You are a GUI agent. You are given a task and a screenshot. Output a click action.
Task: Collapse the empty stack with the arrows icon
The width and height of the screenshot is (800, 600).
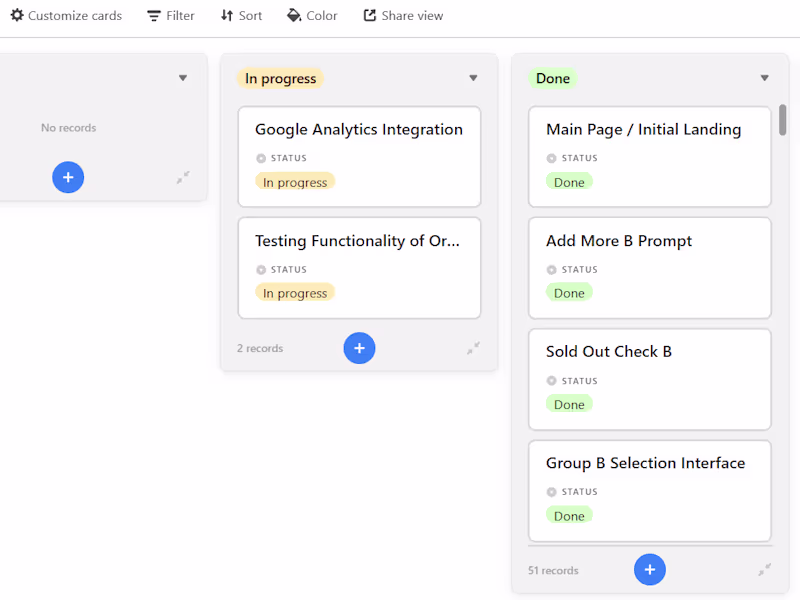click(183, 177)
